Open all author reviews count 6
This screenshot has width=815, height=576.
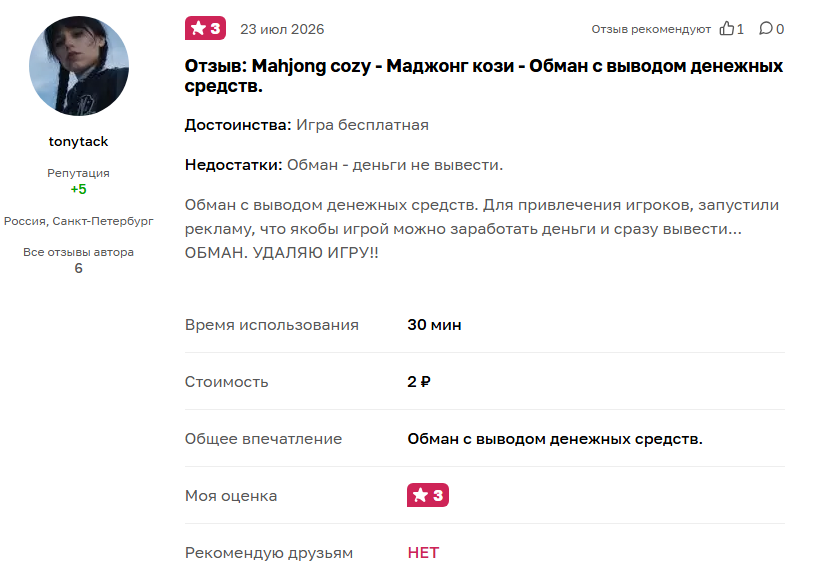click(78, 268)
